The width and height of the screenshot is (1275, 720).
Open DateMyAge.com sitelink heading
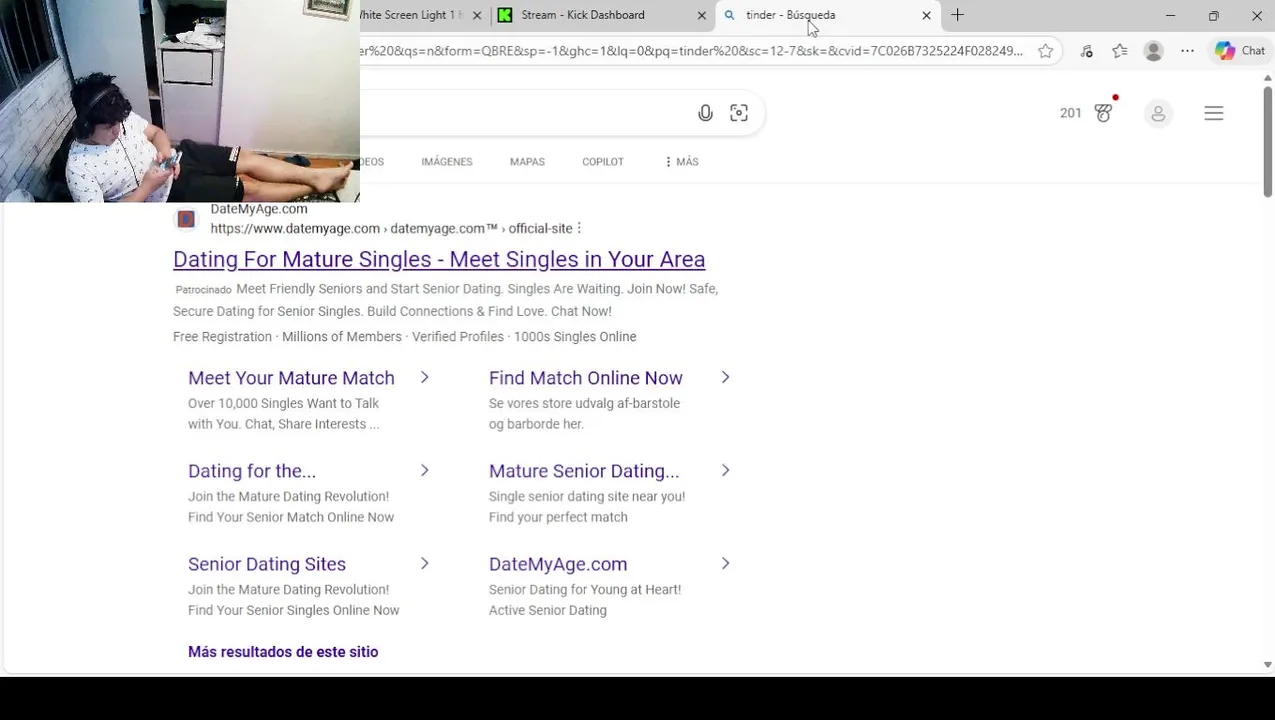(x=558, y=564)
